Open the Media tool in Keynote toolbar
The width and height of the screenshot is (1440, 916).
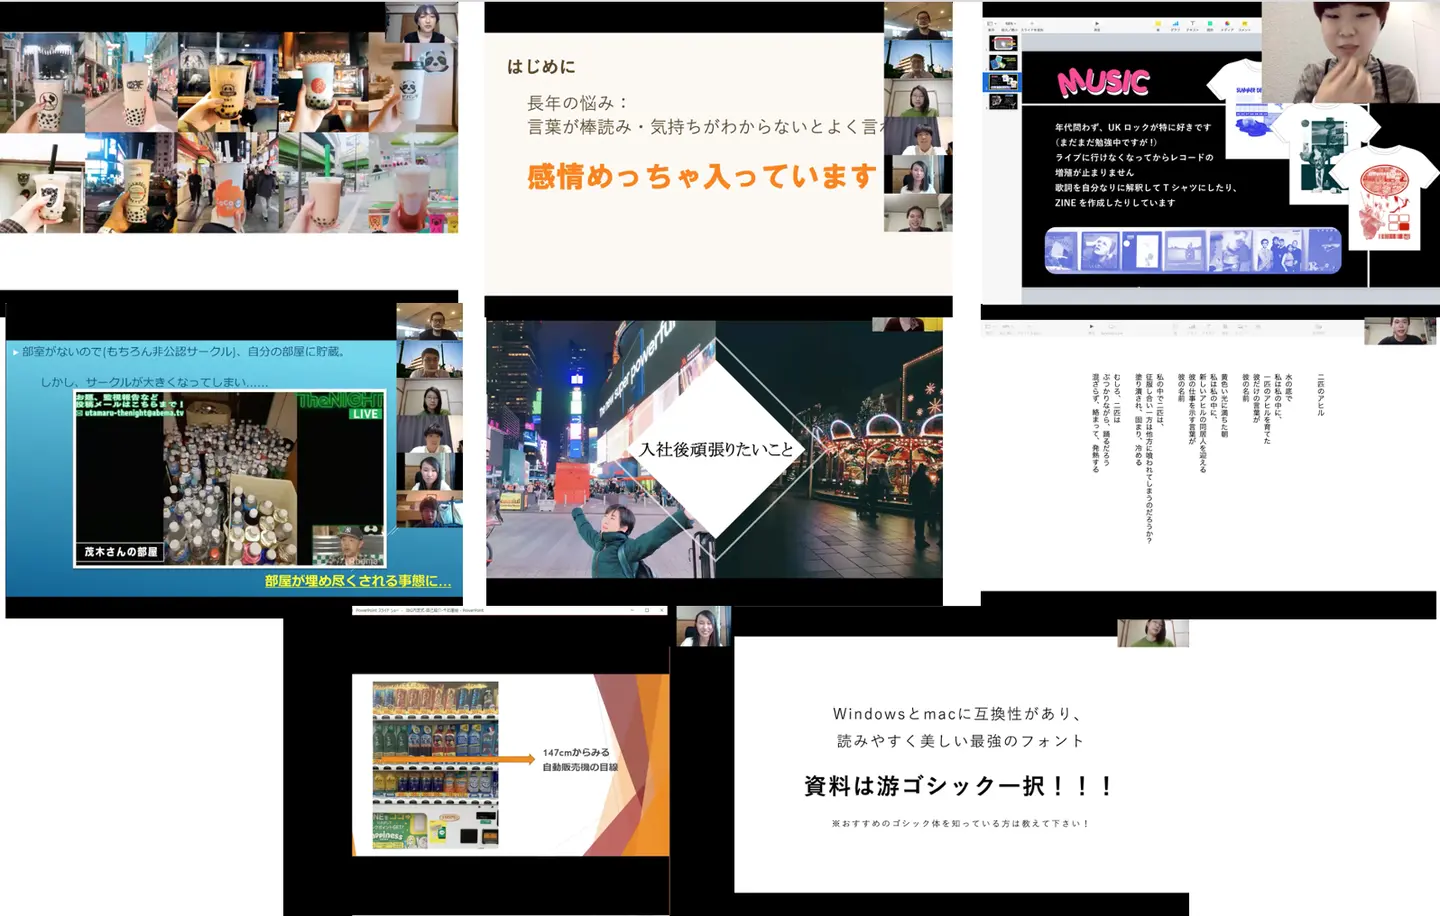click(1227, 24)
